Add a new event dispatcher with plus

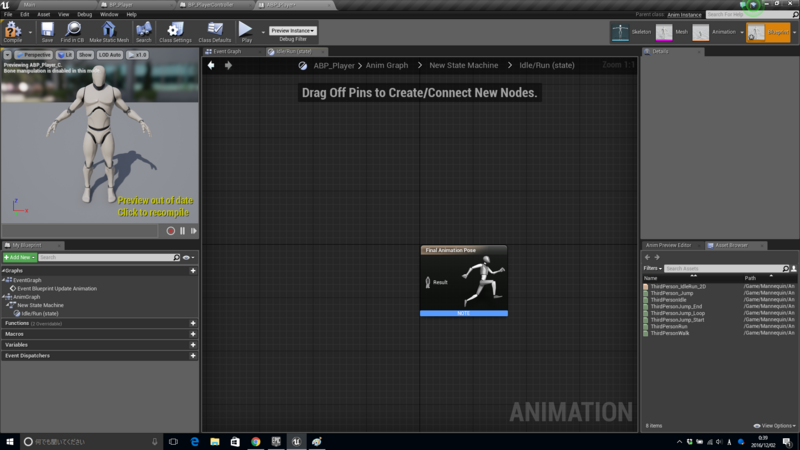click(193, 356)
